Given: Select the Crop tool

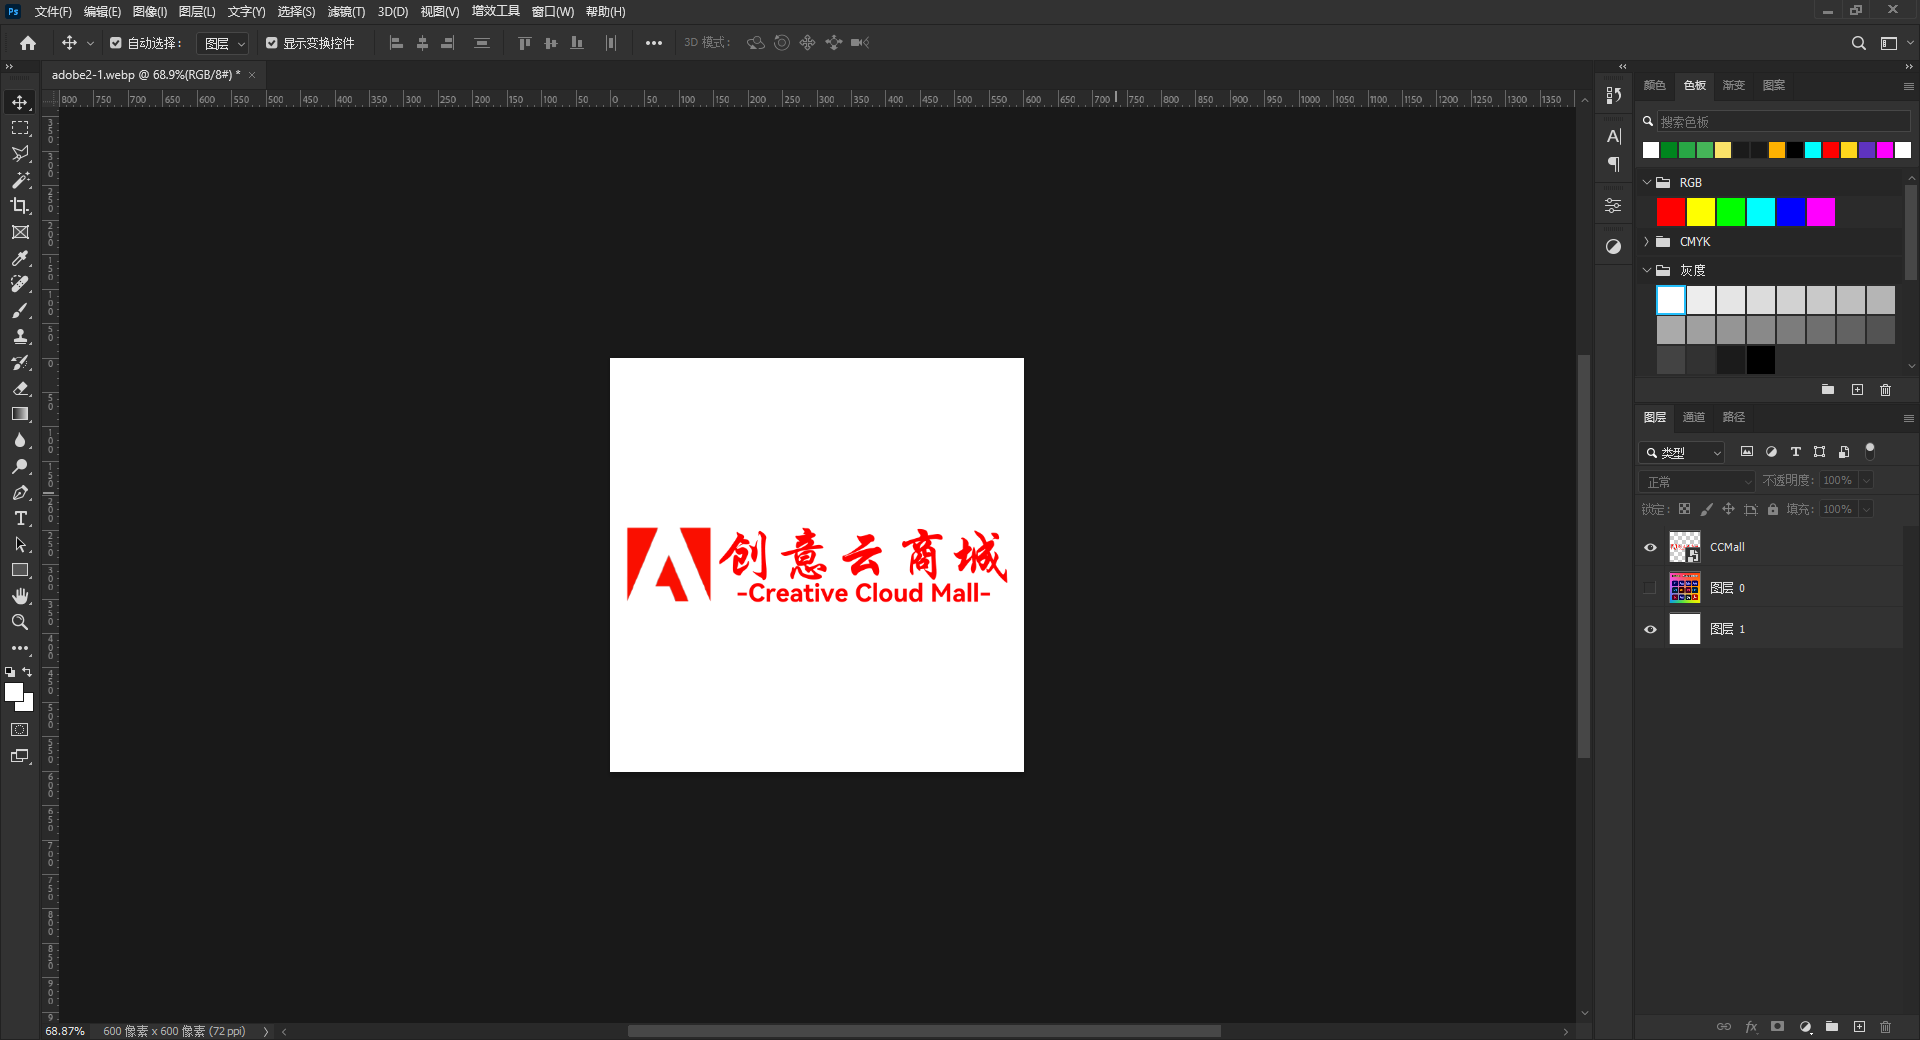Looking at the screenshot, I should click(20, 206).
